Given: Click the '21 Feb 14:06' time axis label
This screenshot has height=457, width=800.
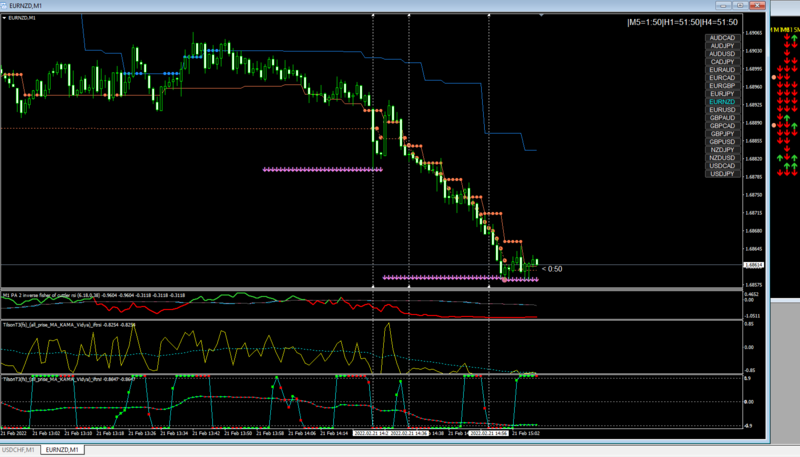Looking at the screenshot, I should click(302, 434).
